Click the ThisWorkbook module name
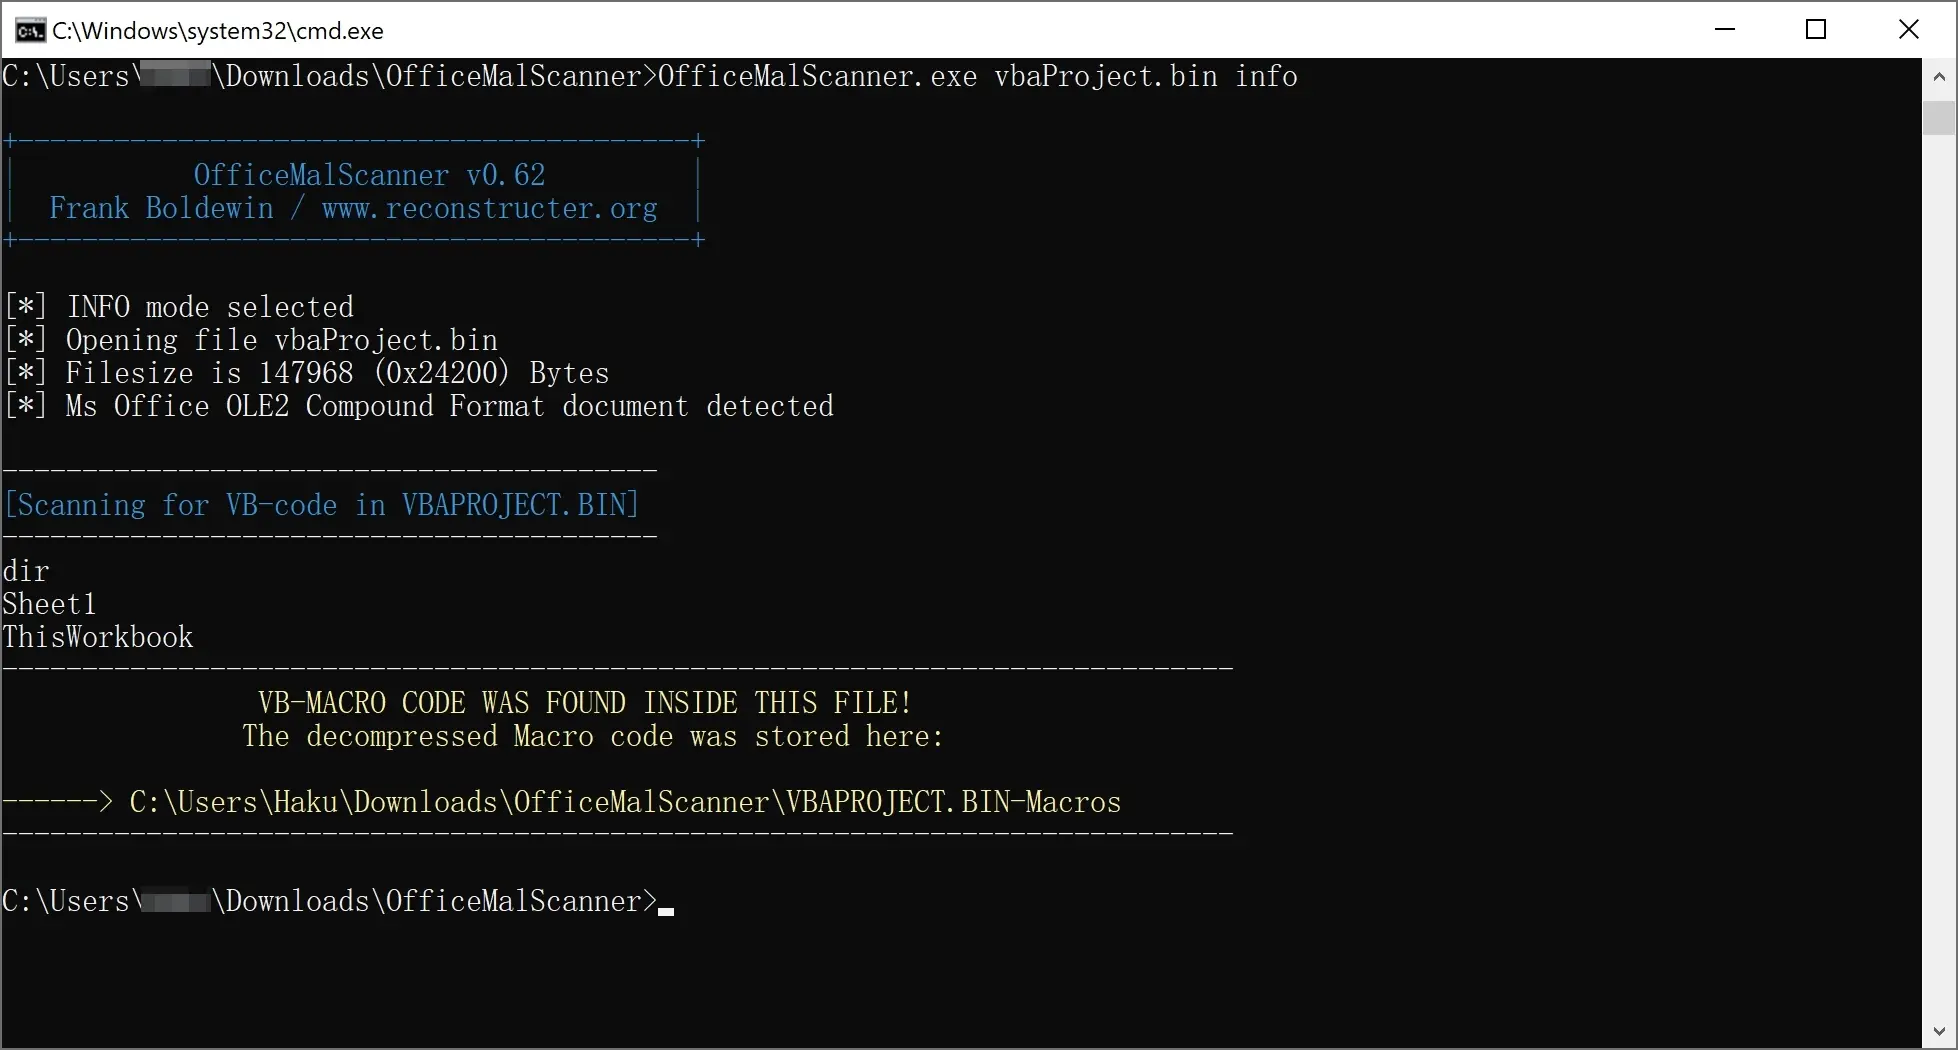 click(x=98, y=637)
